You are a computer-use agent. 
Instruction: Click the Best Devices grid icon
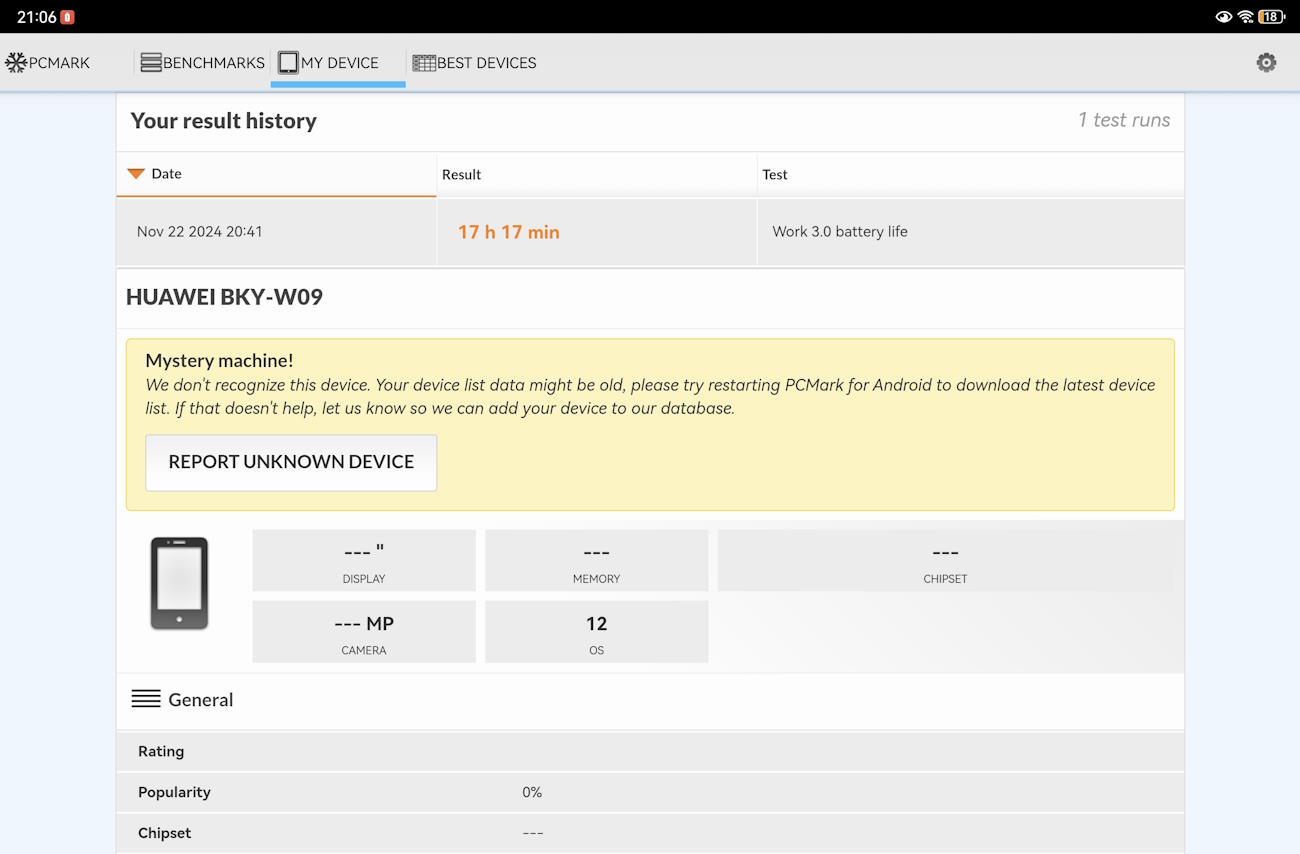coord(424,62)
